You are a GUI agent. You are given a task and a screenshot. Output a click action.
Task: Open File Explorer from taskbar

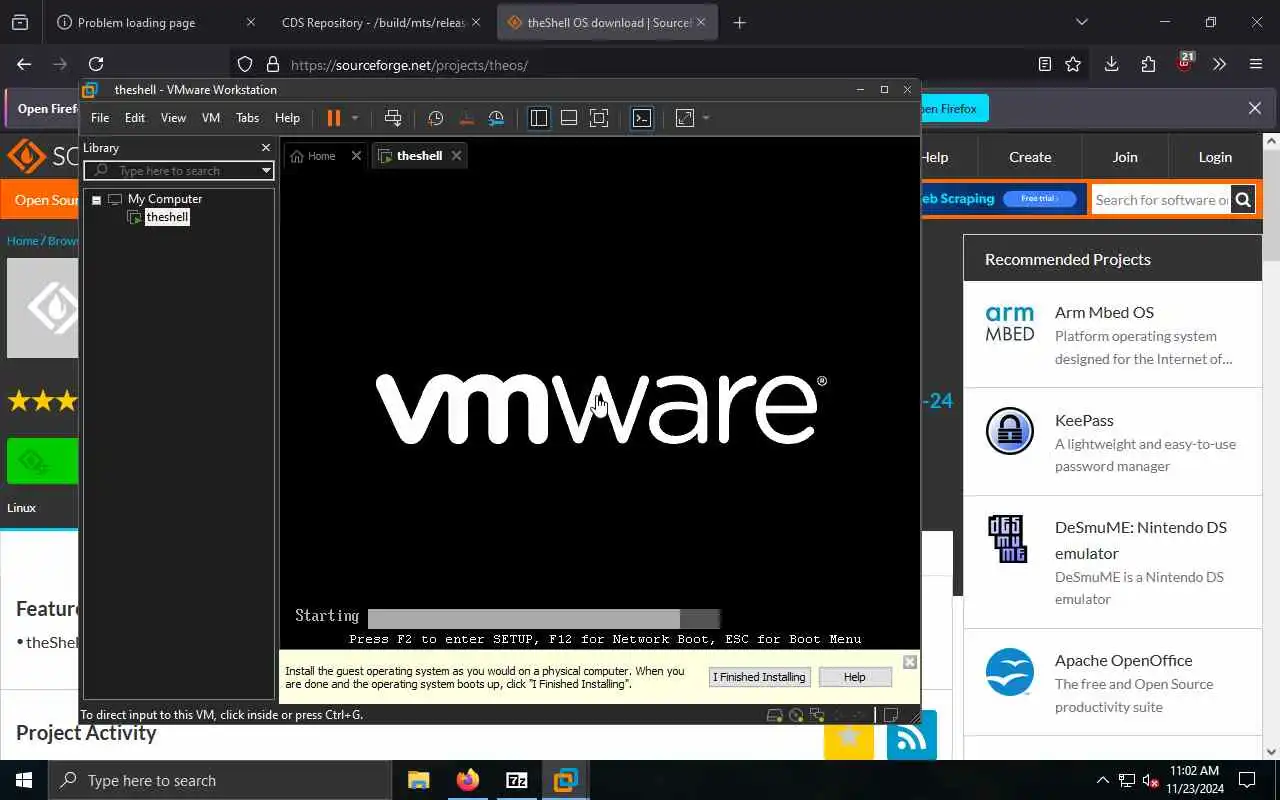418,780
